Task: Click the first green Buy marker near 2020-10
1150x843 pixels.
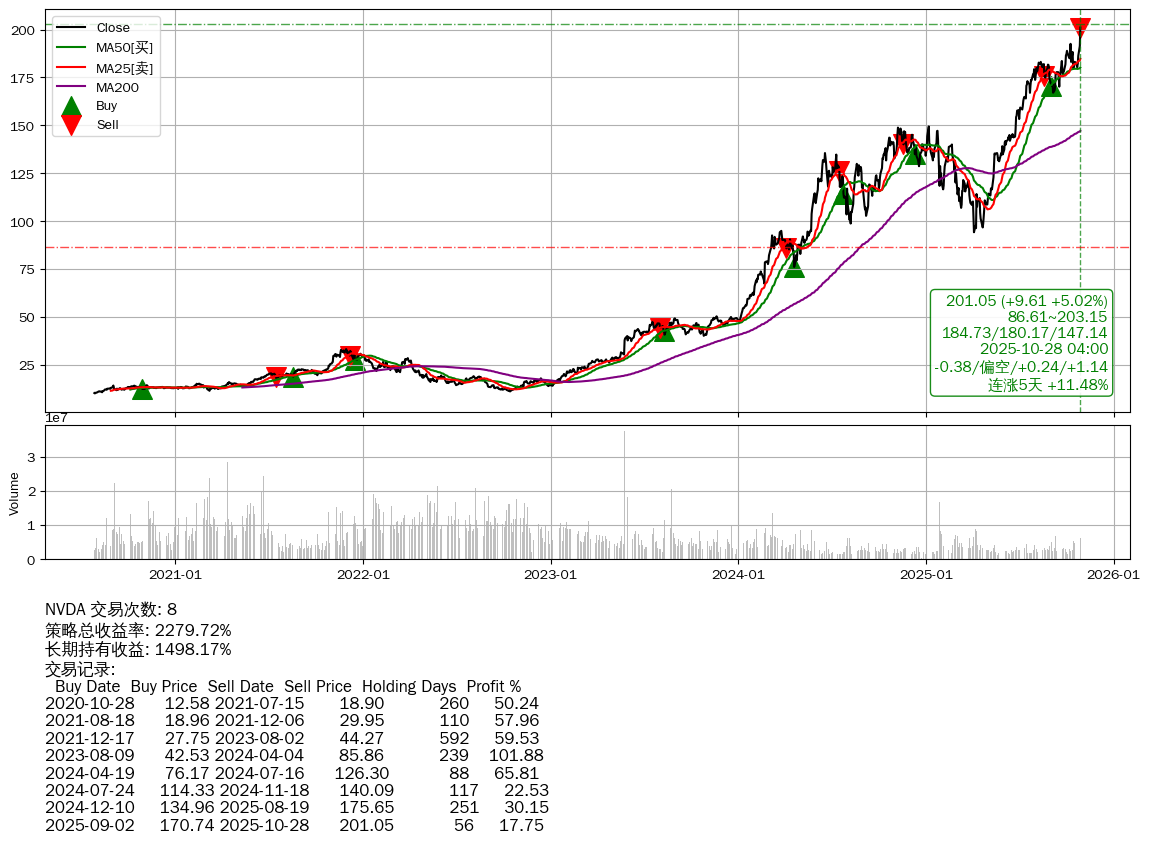Action: [142, 389]
